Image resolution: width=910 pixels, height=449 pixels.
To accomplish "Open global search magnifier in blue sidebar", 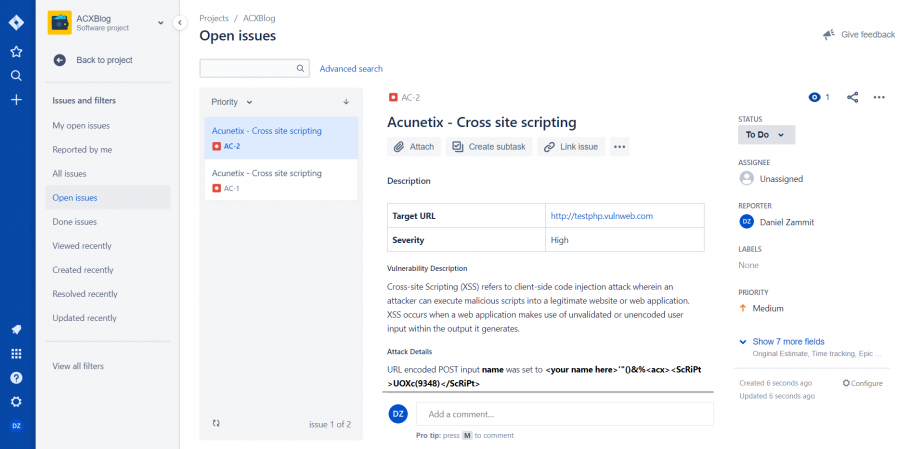I will pos(16,75).
